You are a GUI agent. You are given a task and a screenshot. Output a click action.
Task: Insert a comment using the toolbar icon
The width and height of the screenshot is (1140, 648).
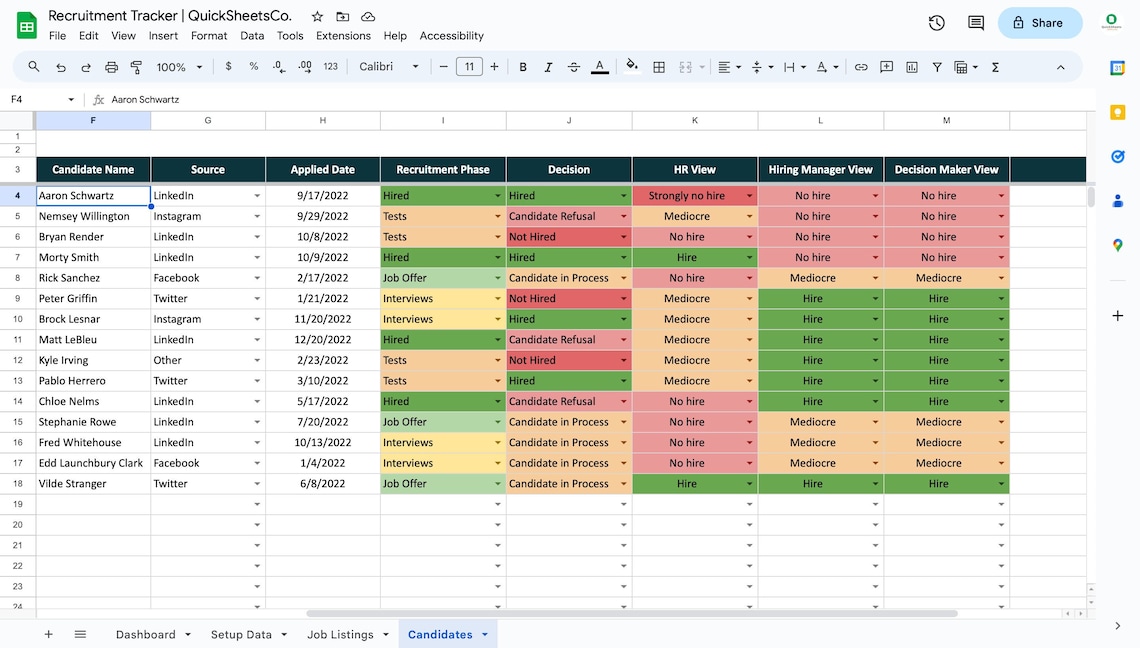pyautogui.click(x=886, y=67)
